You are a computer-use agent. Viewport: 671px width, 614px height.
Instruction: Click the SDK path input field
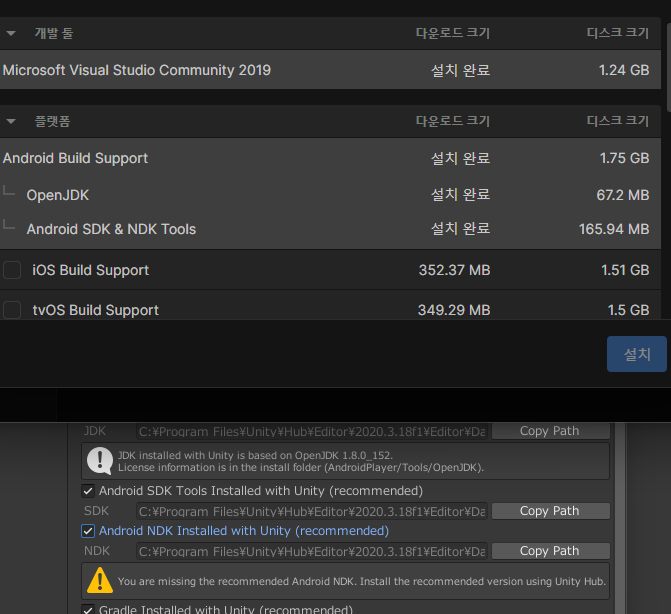point(312,511)
